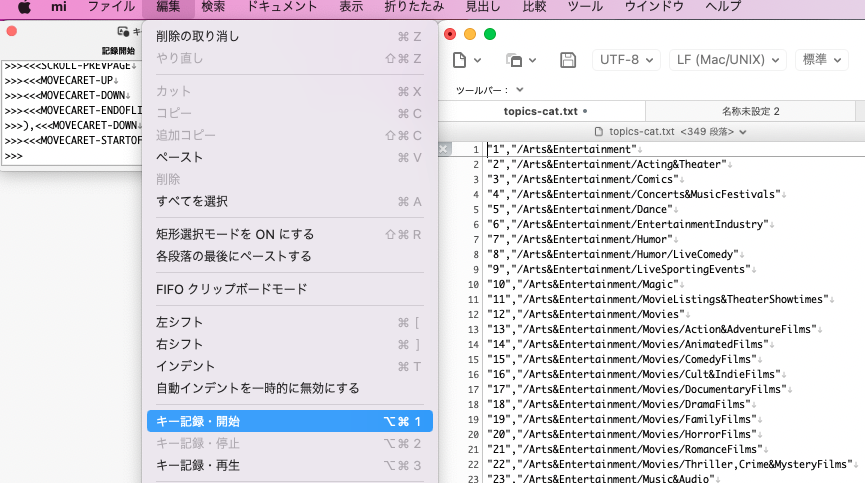
Task: Open the 検索 menu in menu bar
Action: click(x=213, y=8)
